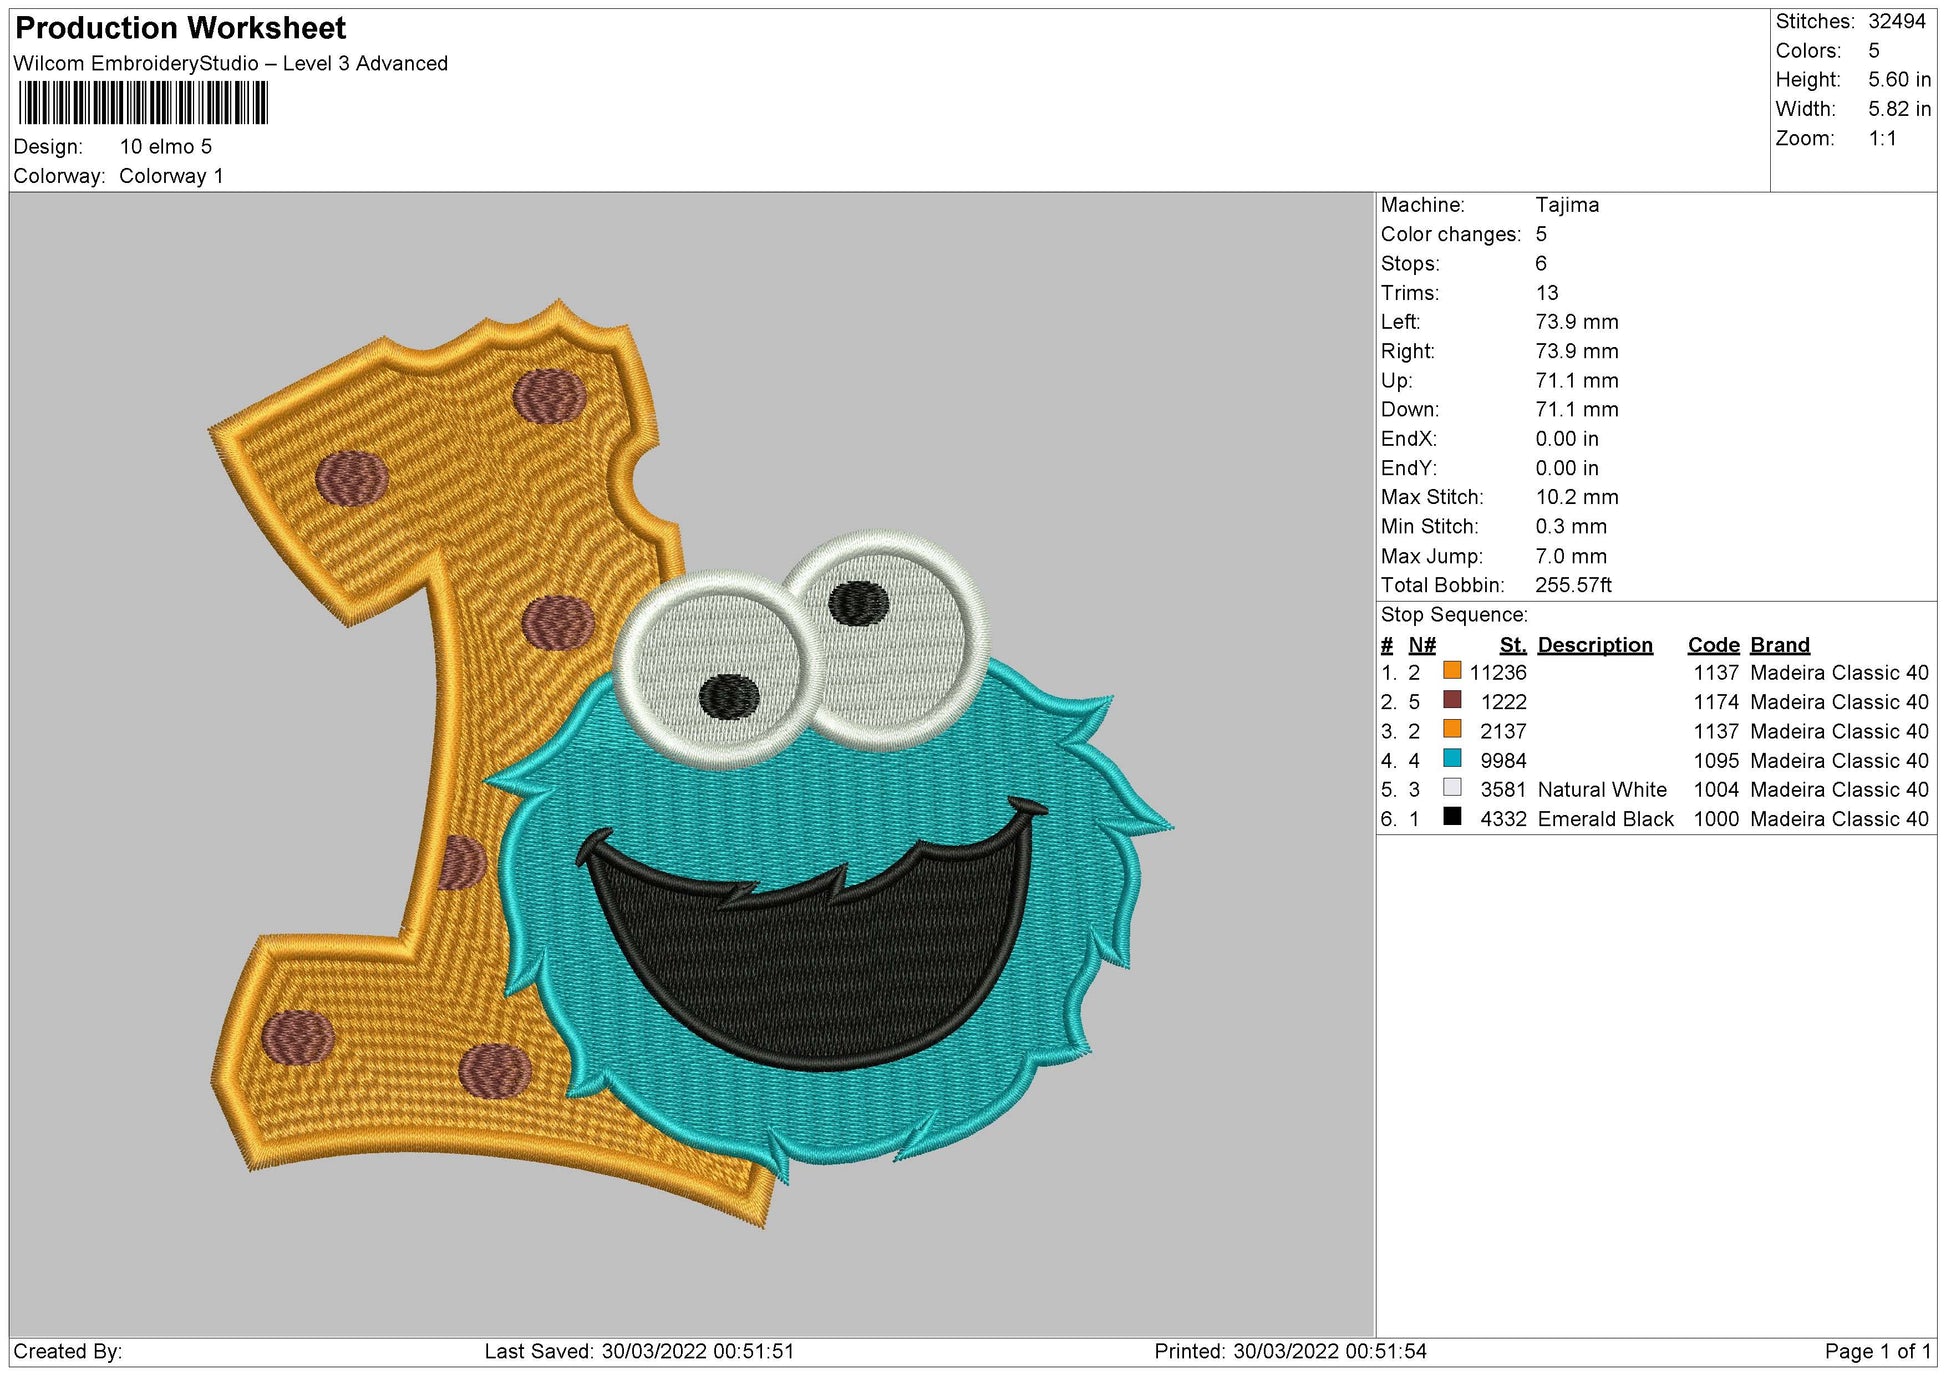Click stitch count '11236' in stop row 1
Image resolution: width=1946 pixels, height=1375 pixels.
click(x=1498, y=673)
